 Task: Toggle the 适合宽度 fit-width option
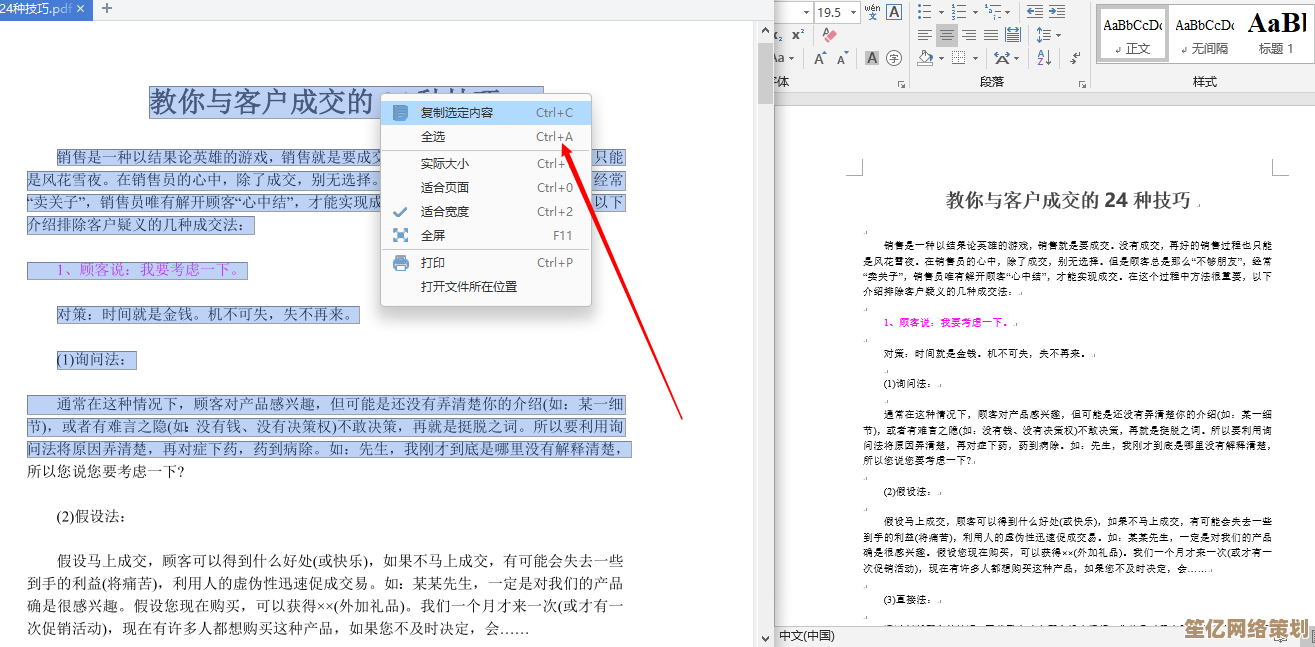(444, 212)
